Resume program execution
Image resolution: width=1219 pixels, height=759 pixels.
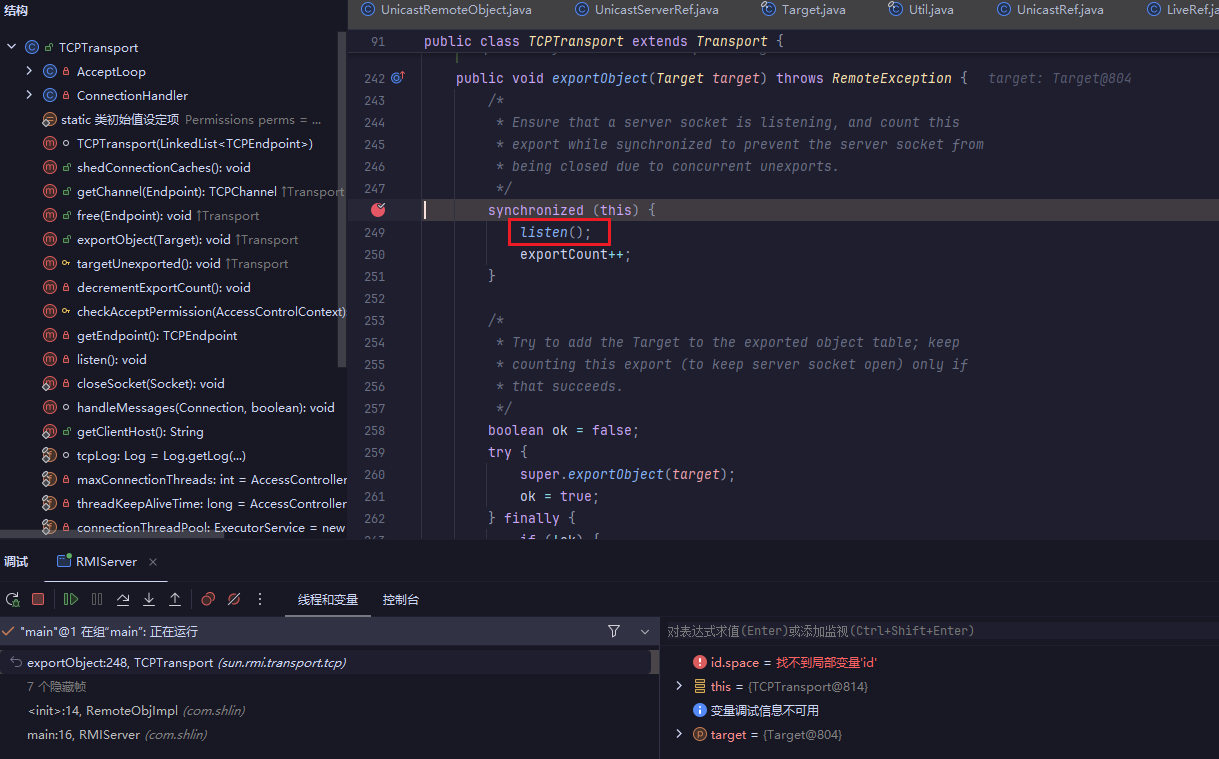(70, 599)
